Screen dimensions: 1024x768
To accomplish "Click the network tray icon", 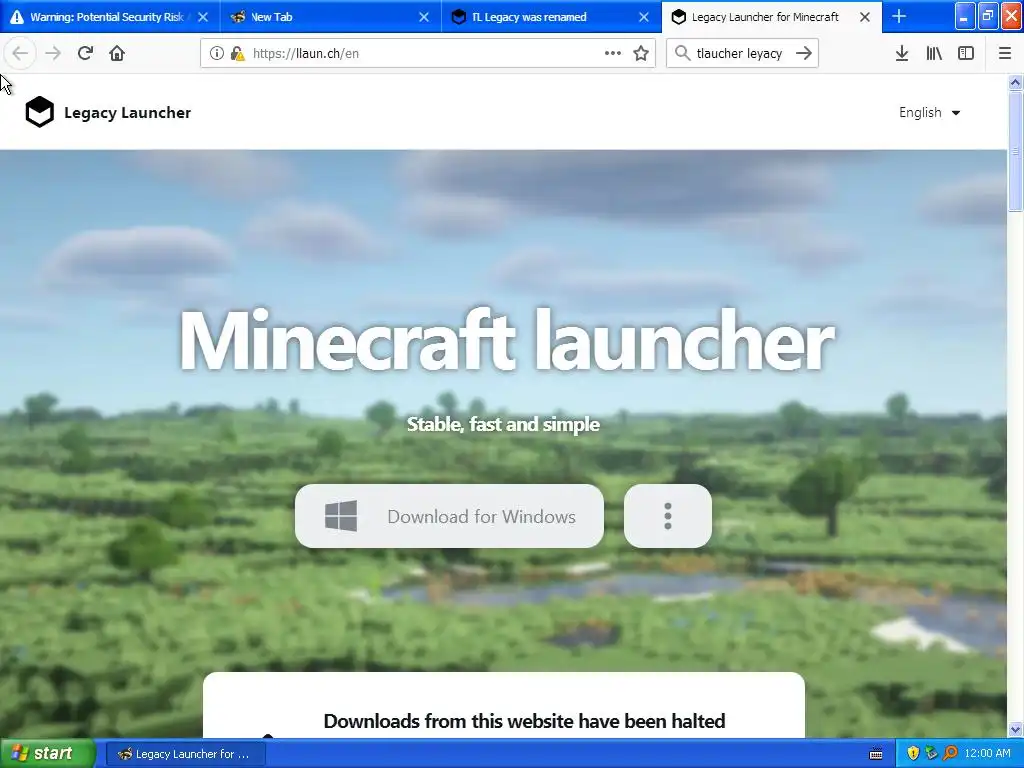I will tap(931, 754).
